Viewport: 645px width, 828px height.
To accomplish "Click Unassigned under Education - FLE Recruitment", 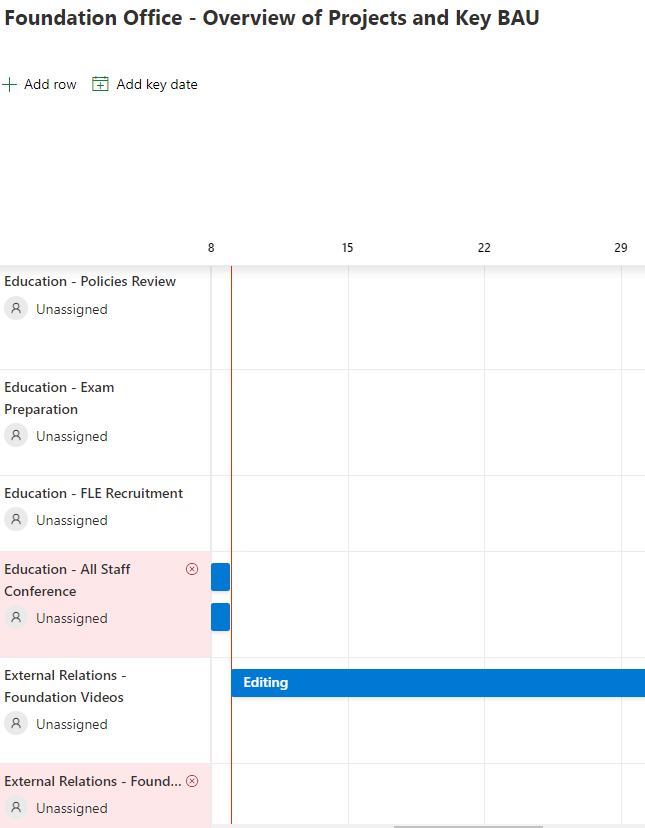I will pos(72,521).
